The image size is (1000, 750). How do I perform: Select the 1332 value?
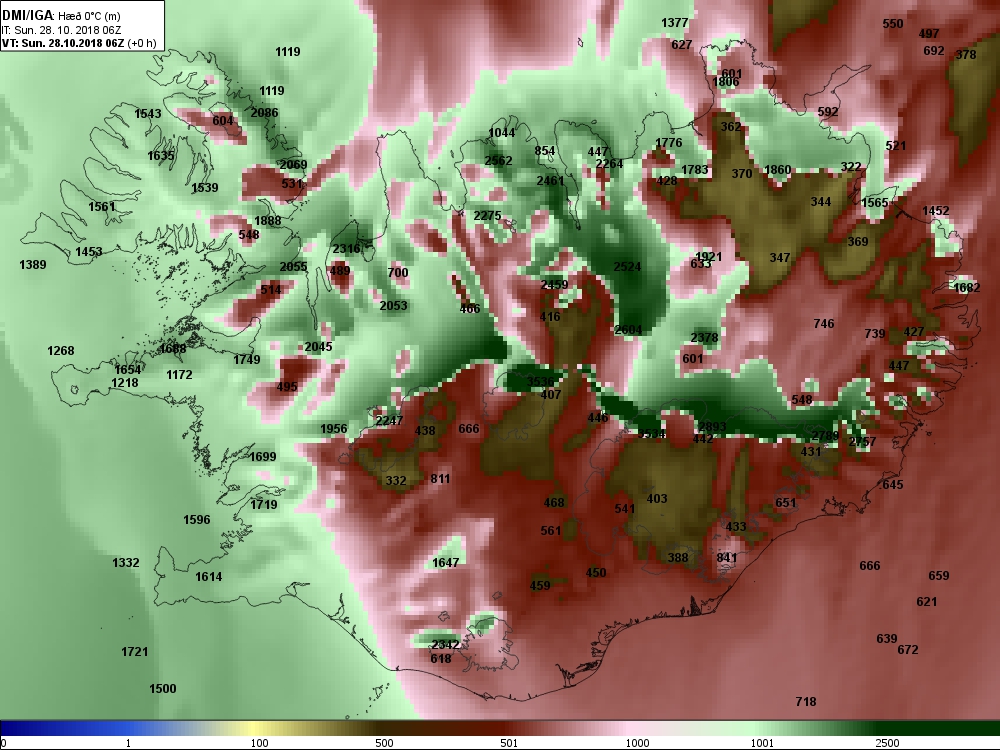(126, 562)
